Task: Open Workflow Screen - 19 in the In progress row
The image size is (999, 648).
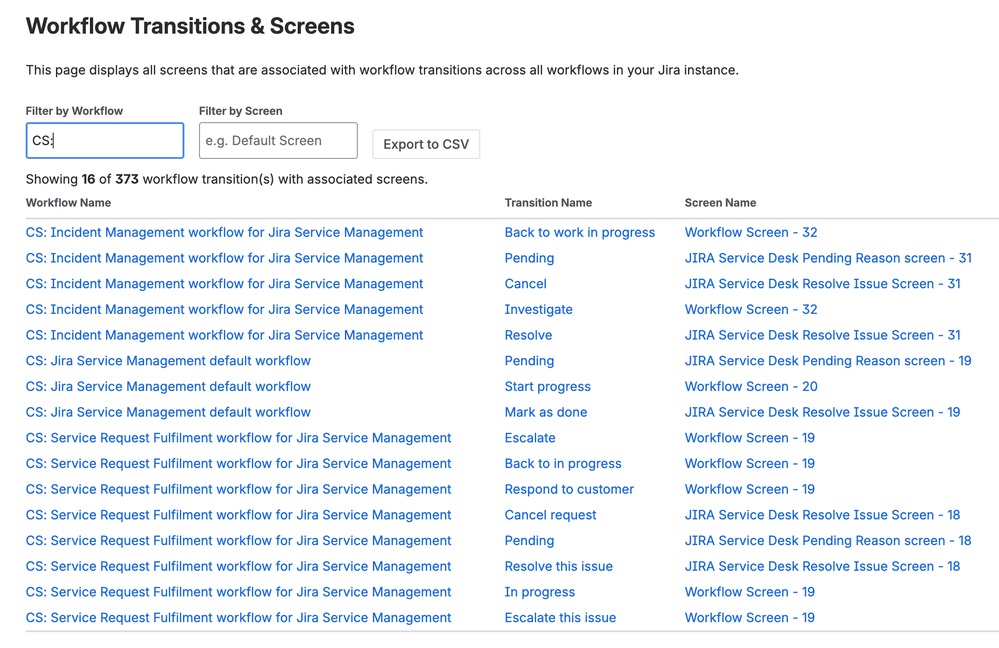Action: pos(749,592)
